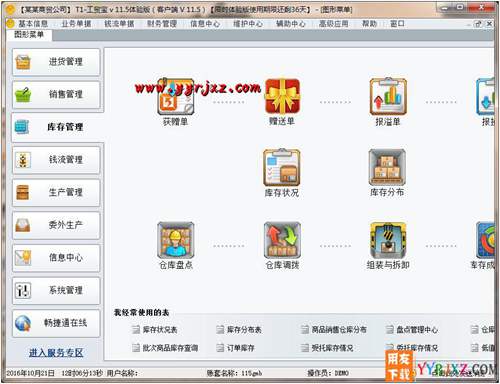Open the 库存状况表 report

click(x=155, y=330)
